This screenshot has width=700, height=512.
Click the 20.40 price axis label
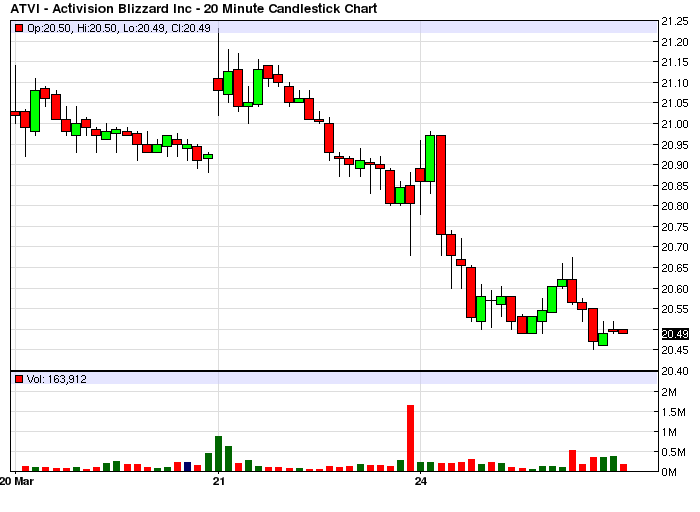(675, 371)
